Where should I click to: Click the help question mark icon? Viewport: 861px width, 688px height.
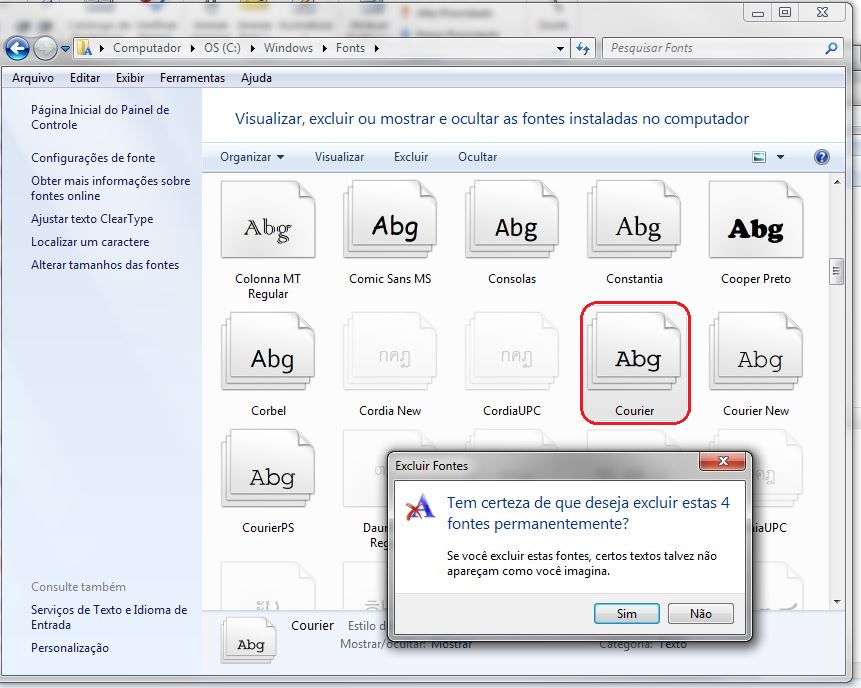[822, 157]
